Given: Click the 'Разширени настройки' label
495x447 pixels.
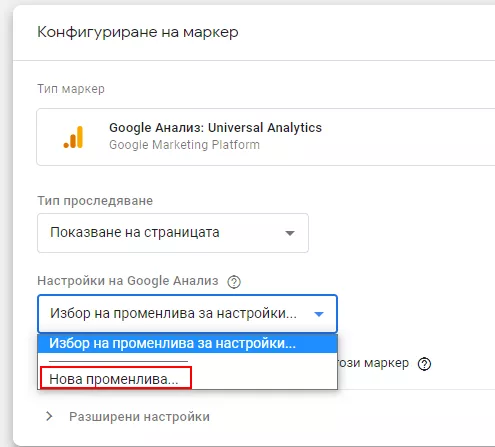Looking at the screenshot, I should 139,417.
